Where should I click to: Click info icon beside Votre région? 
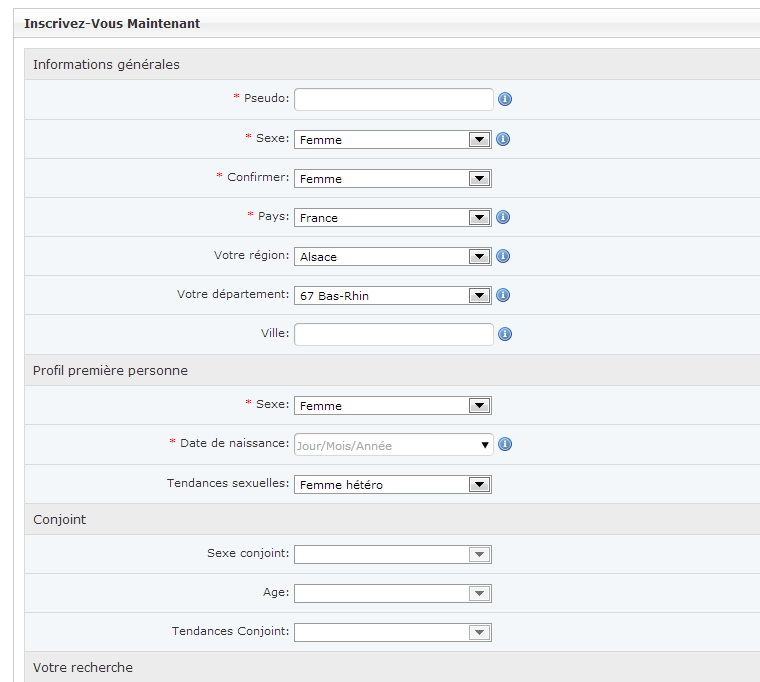point(503,256)
